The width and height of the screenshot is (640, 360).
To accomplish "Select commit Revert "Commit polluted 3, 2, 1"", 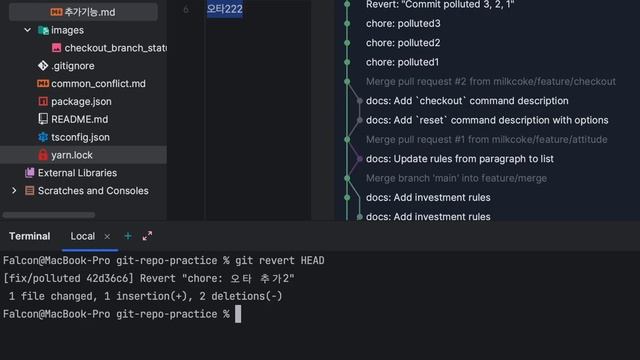I will 440,4.
